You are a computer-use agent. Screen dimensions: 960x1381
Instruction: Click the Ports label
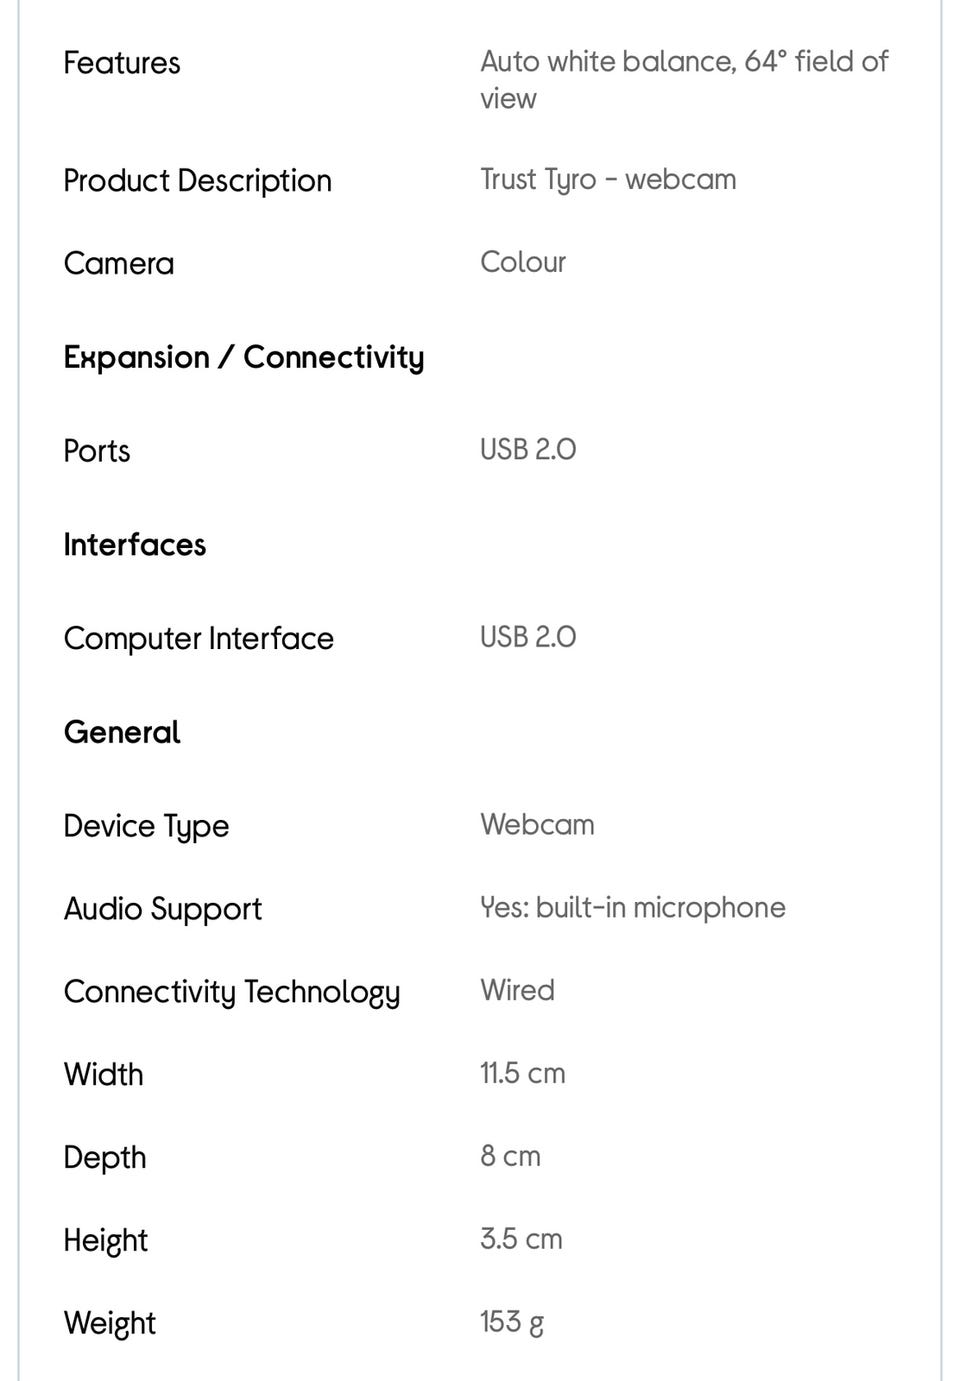(x=96, y=451)
